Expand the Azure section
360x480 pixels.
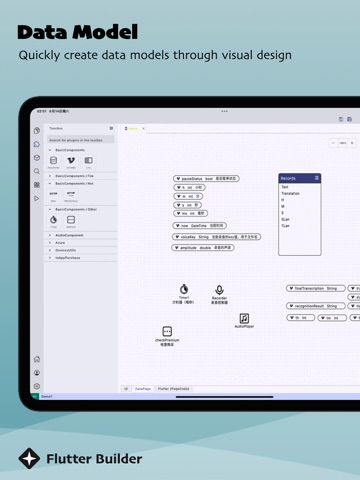(81, 243)
